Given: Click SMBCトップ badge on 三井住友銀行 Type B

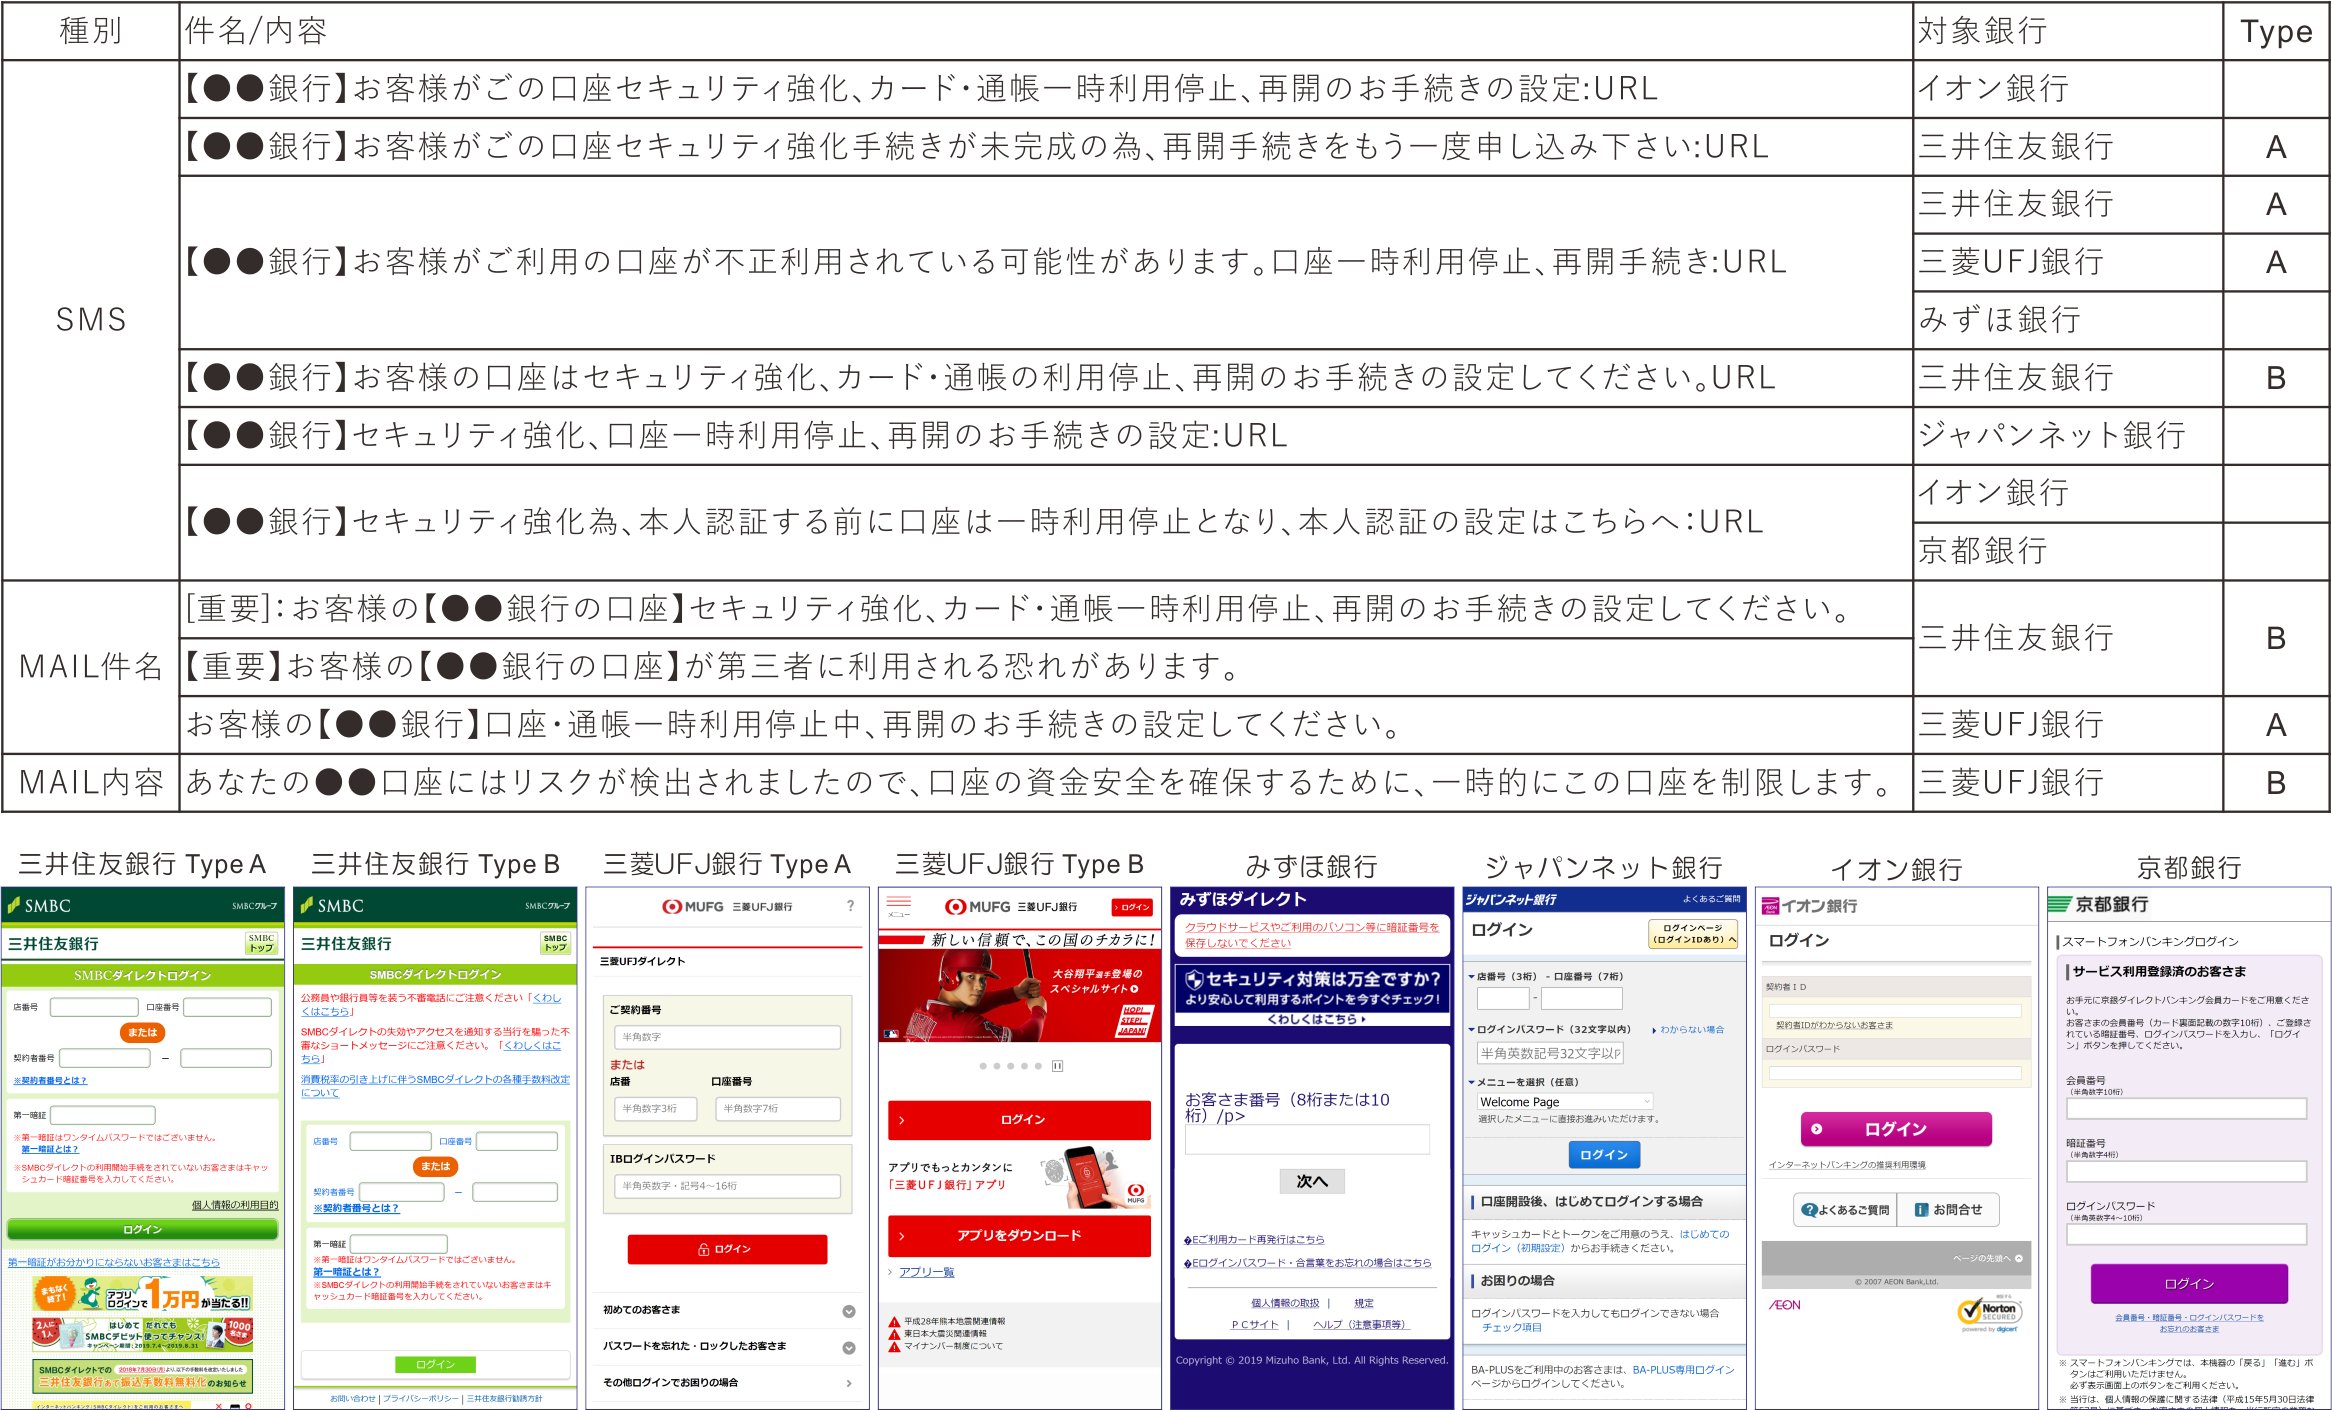Looking at the screenshot, I should (x=555, y=943).
